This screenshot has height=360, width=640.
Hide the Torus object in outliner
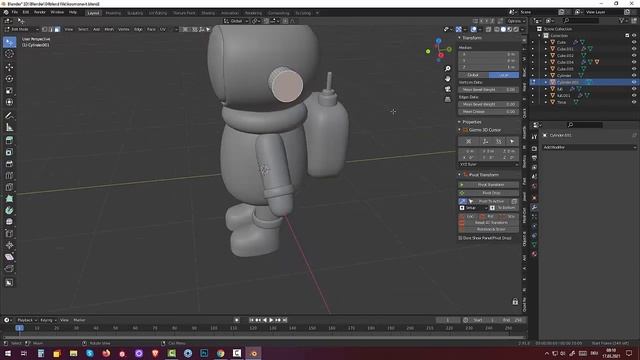click(634, 102)
